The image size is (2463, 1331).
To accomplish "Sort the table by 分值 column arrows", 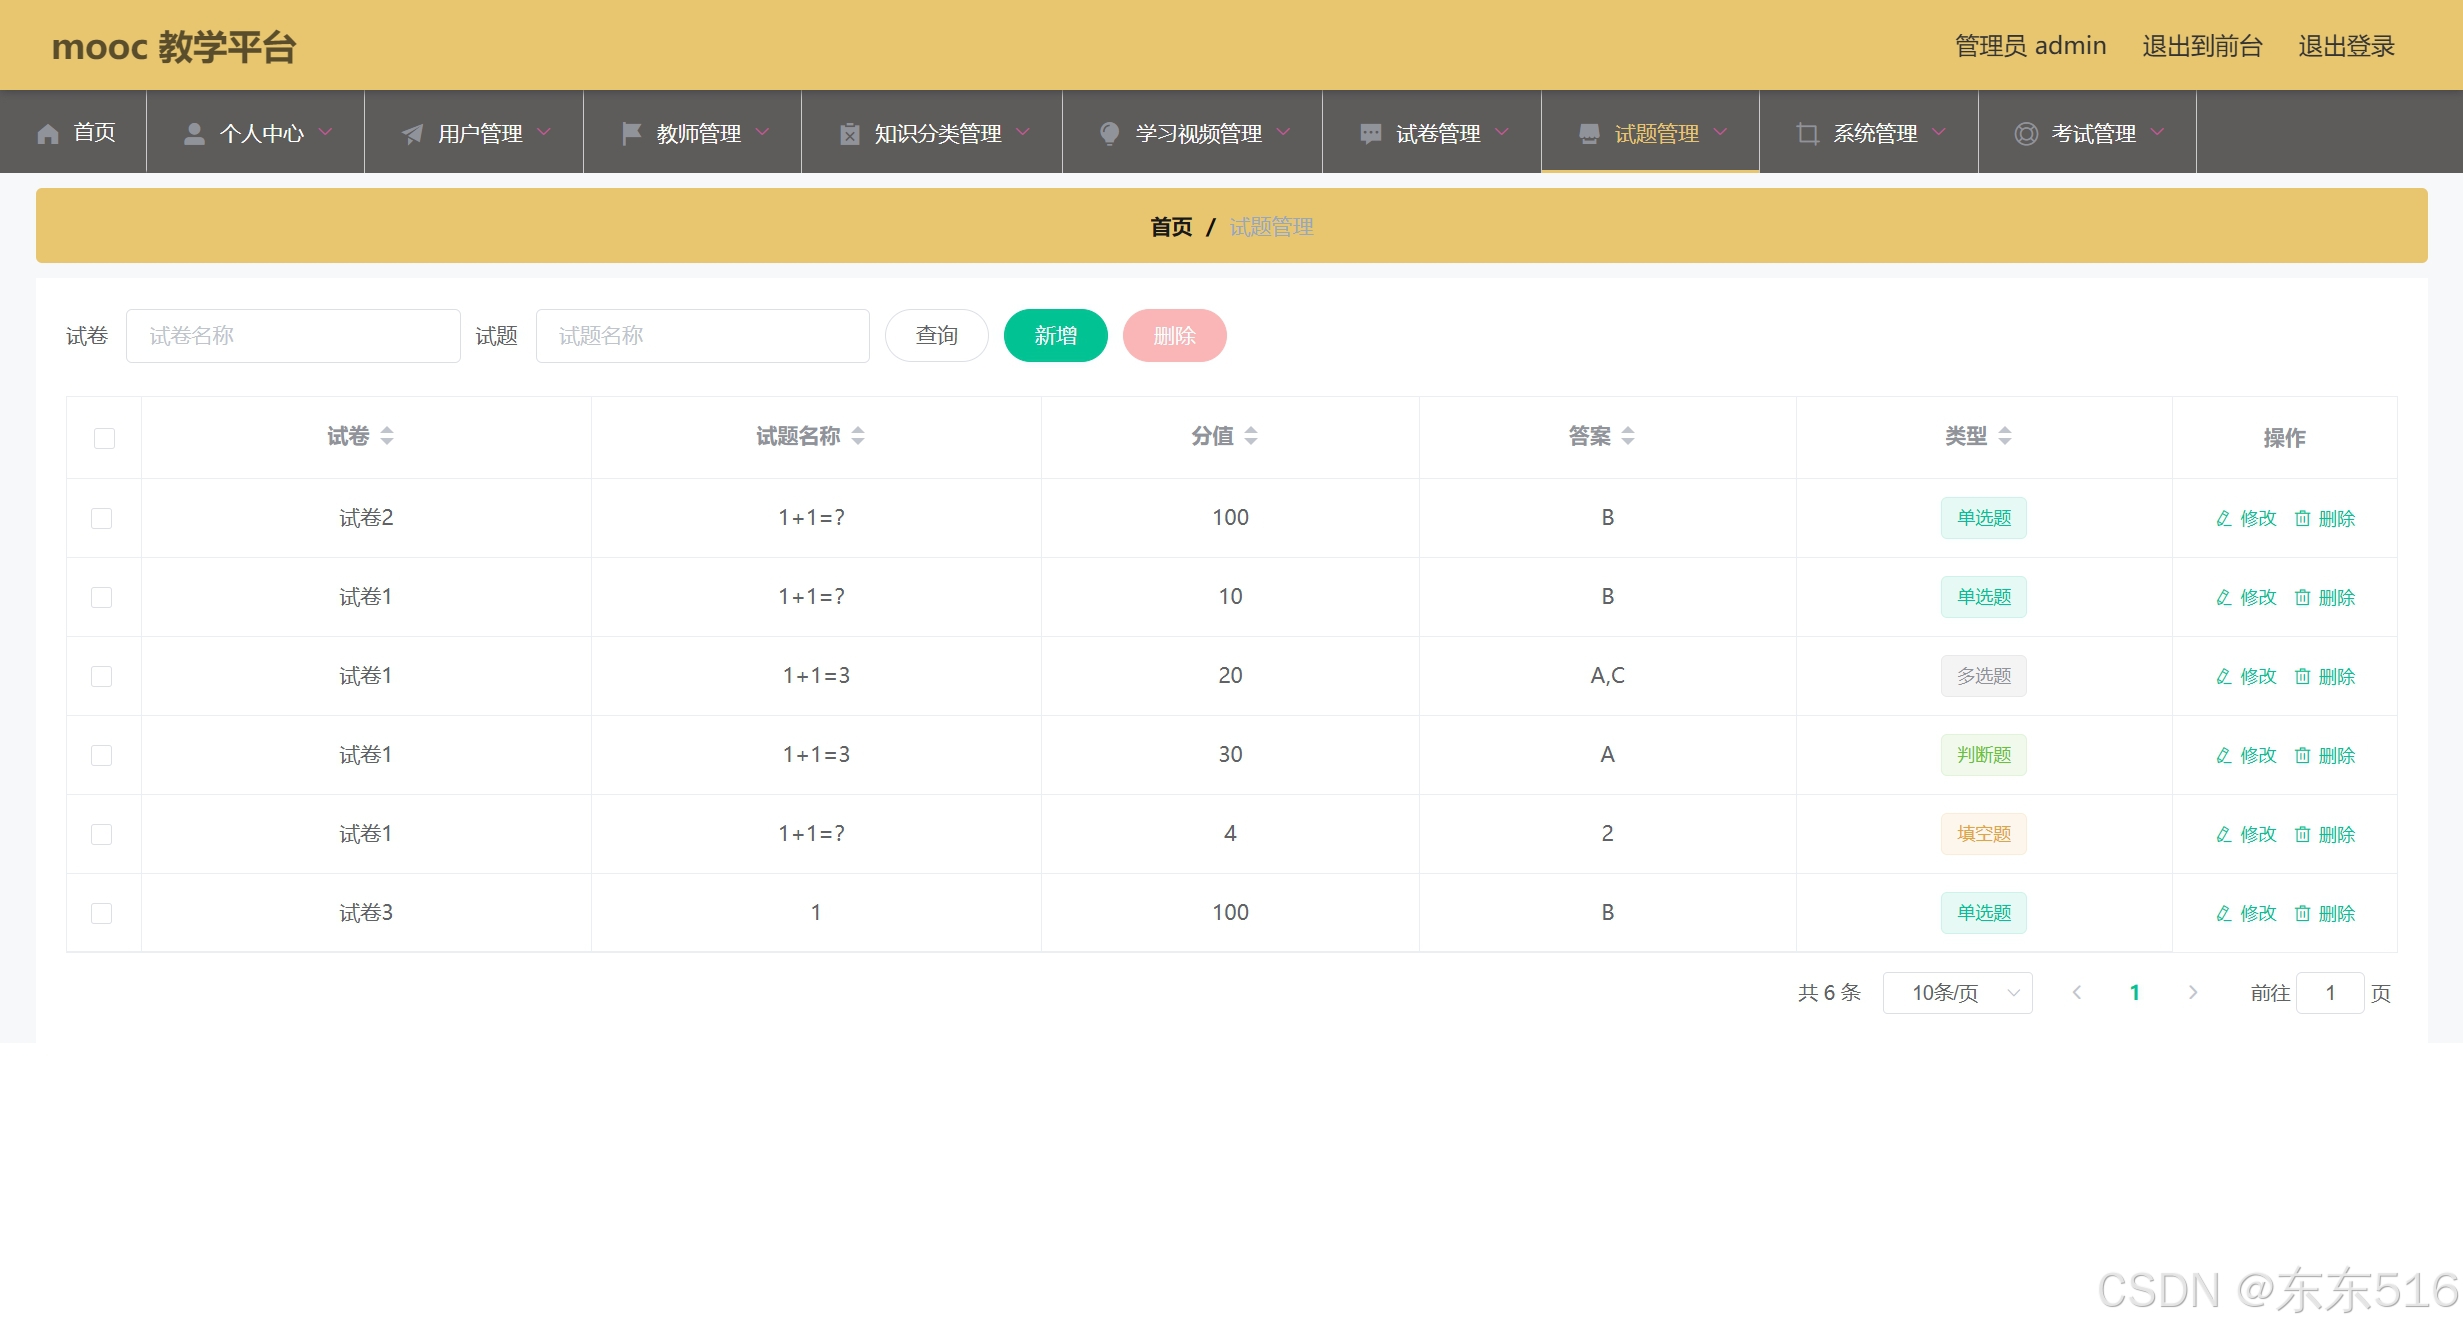I will (1251, 436).
